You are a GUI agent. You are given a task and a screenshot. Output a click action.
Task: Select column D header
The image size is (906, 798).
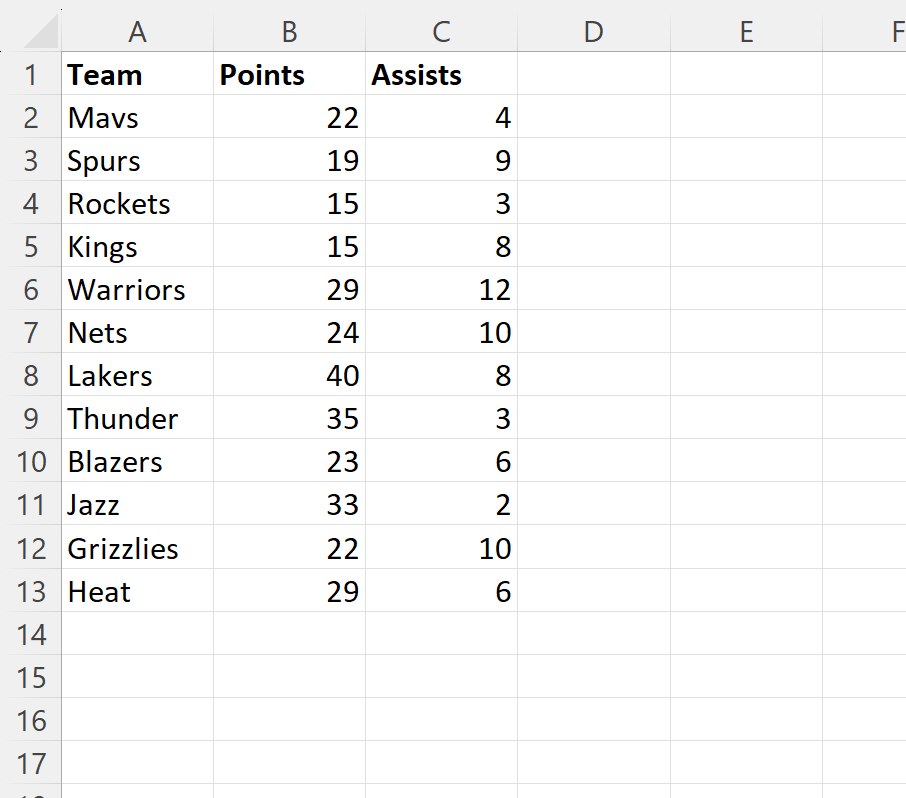click(x=593, y=32)
